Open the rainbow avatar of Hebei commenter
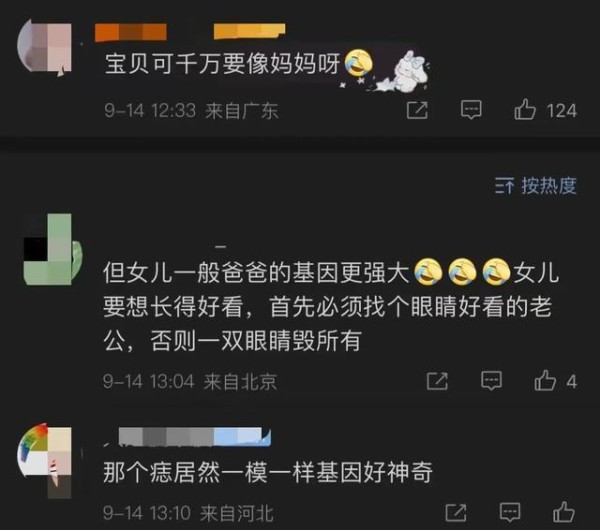The width and height of the screenshot is (600, 530). [x=44, y=460]
